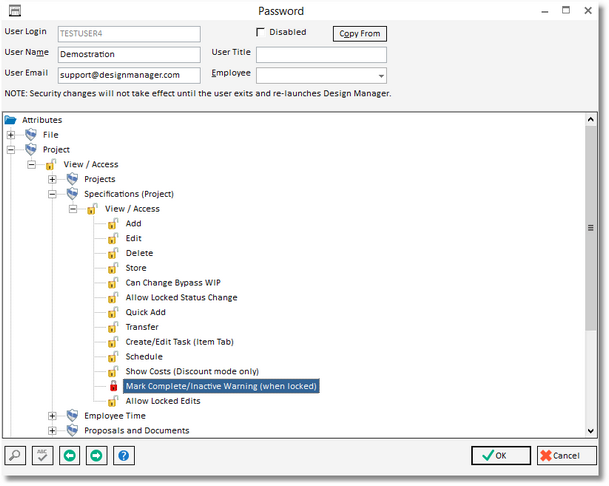Check the Disabled checkbox
Image resolution: width=609 pixels, height=486 pixels.
260,32
